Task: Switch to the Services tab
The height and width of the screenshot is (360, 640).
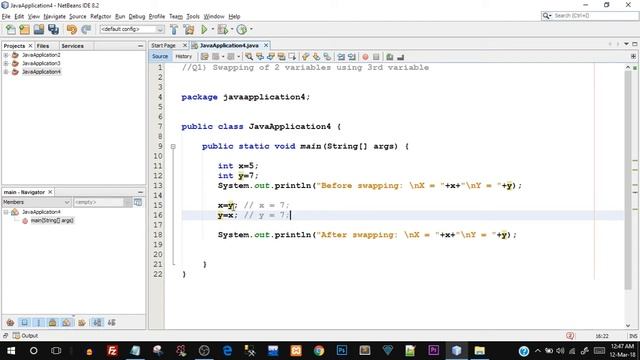Action: tap(73, 46)
